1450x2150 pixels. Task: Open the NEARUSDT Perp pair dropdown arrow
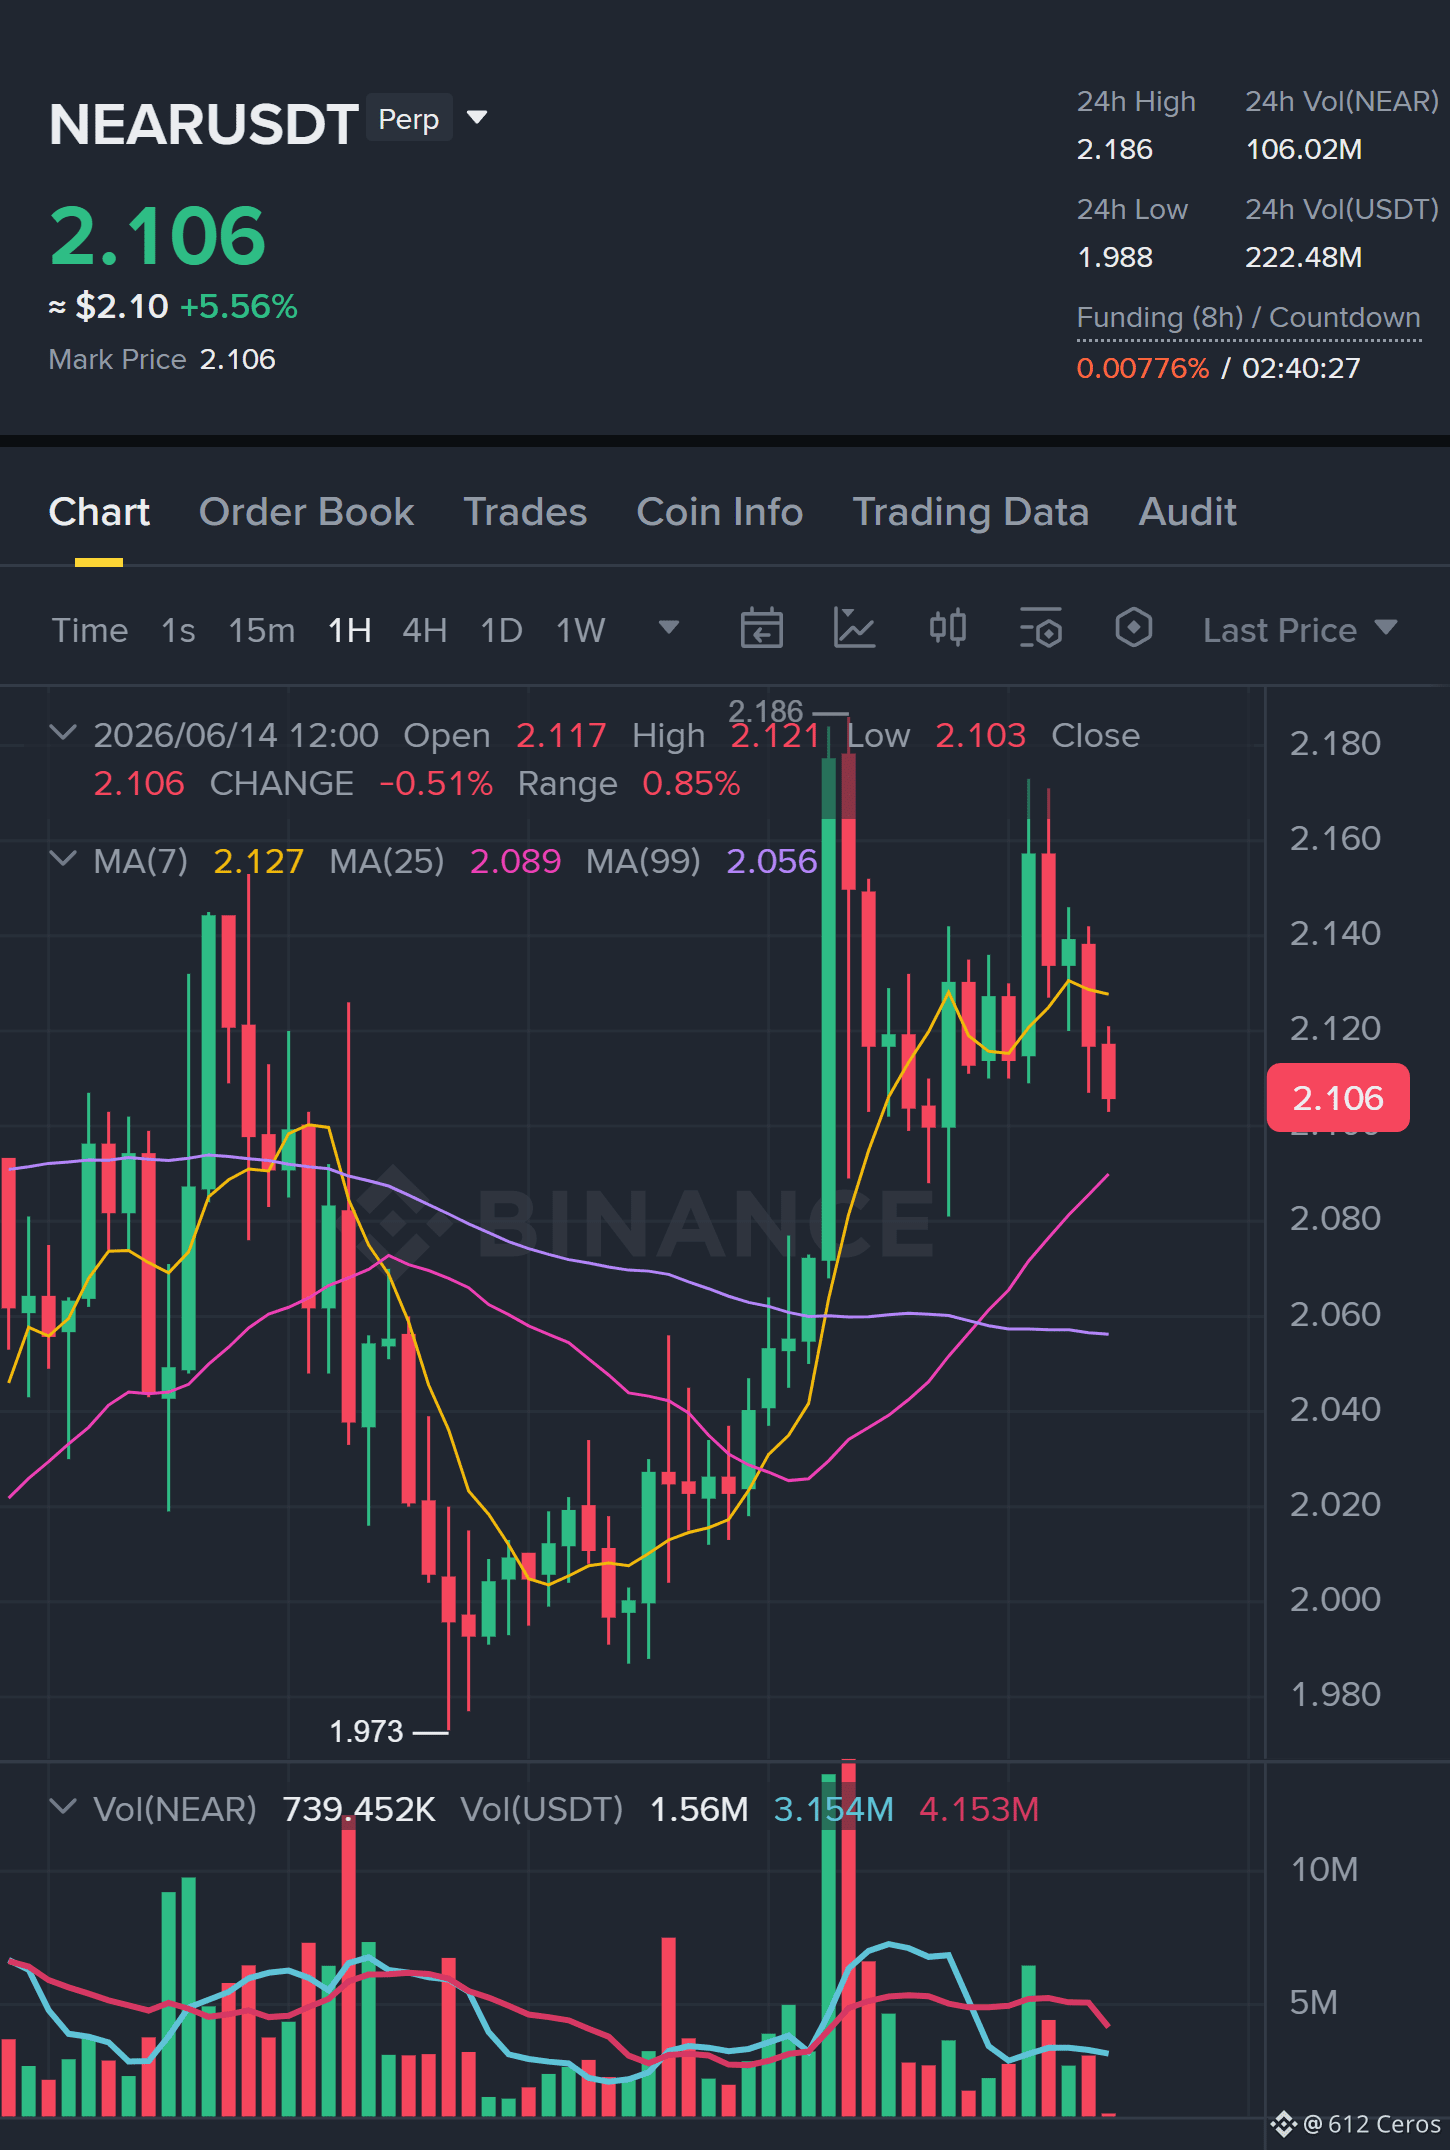pyautogui.click(x=478, y=118)
